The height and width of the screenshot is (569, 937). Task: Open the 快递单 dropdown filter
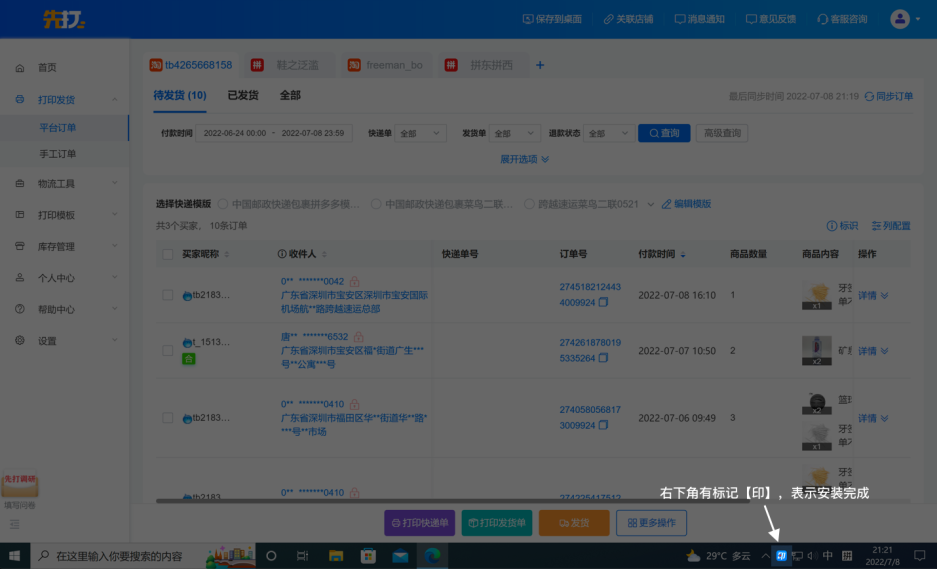pyautogui.click(x=421, y=133)
